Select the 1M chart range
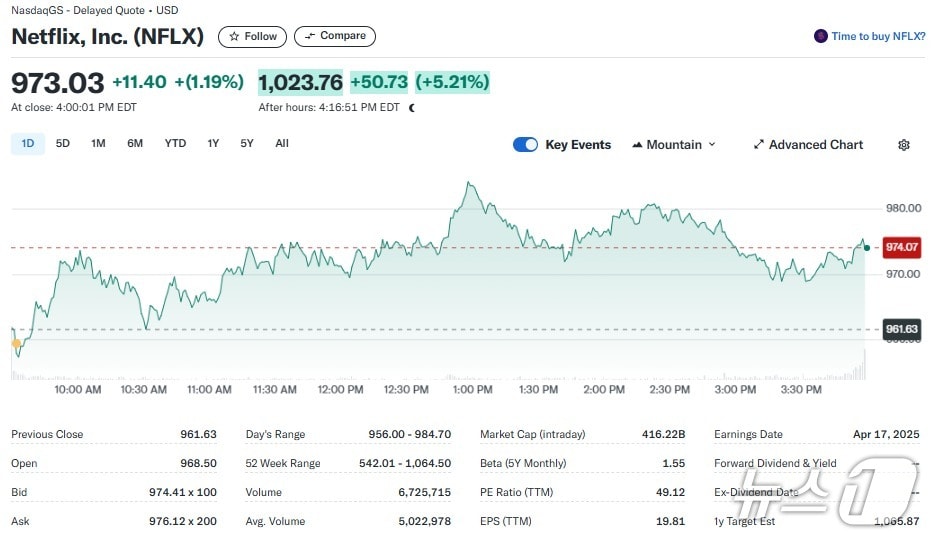 (98, 143)
